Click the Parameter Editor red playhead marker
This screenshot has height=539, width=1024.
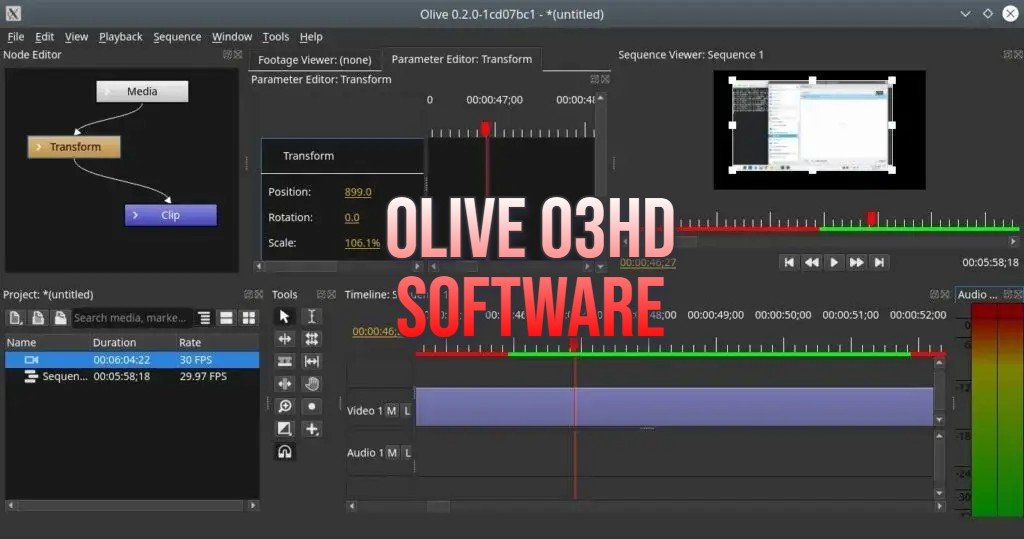click(x=486, y=128)
